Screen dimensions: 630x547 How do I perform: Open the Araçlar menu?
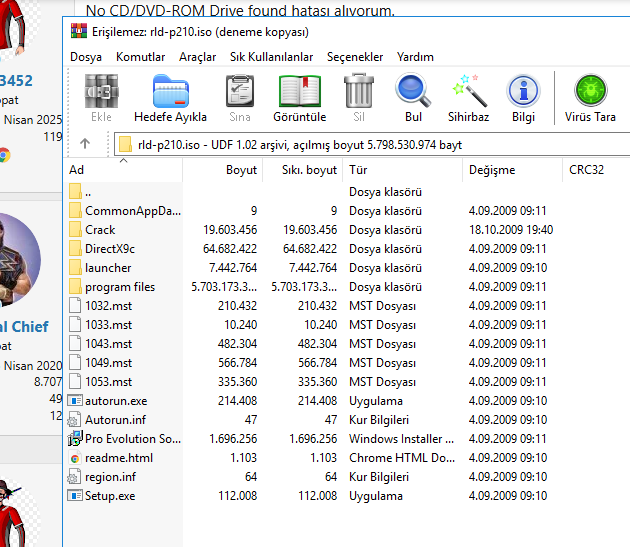tap(198, 57)
